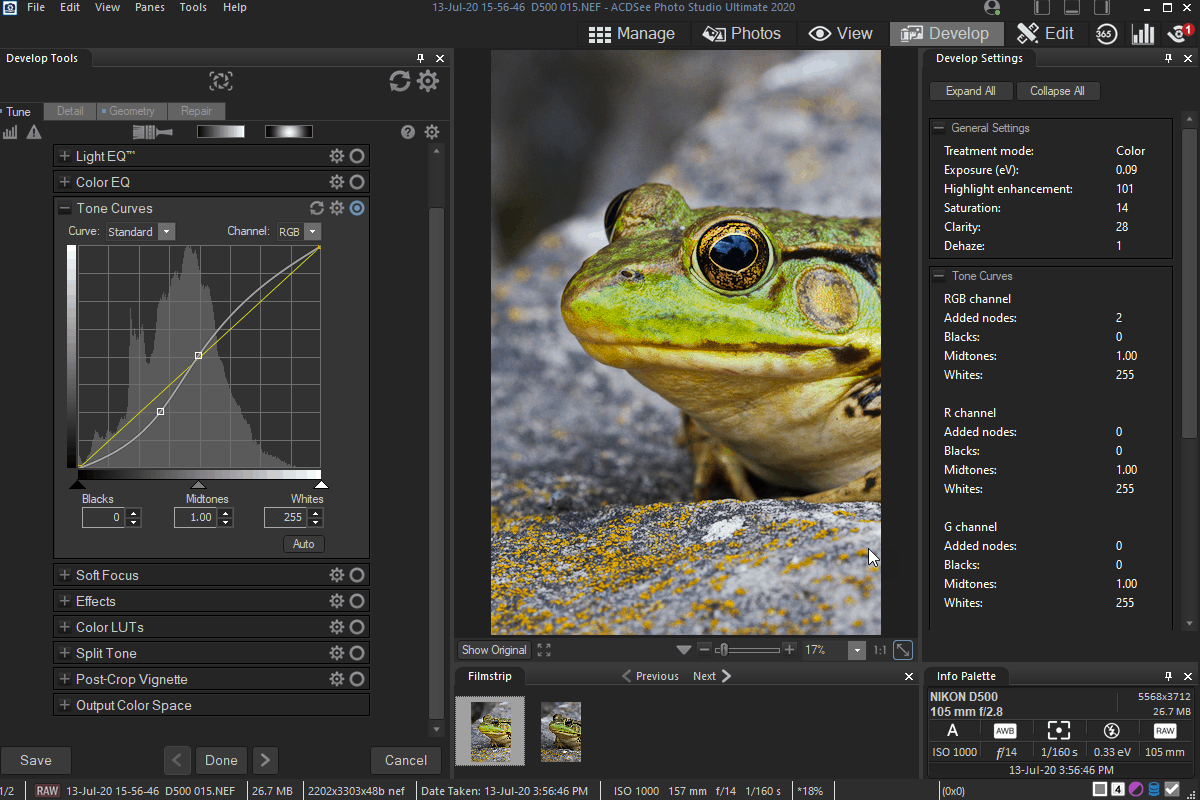Open the Channel RGB dropdown
The height and width of the screenshot is (800, 1200).
point(312,232)
